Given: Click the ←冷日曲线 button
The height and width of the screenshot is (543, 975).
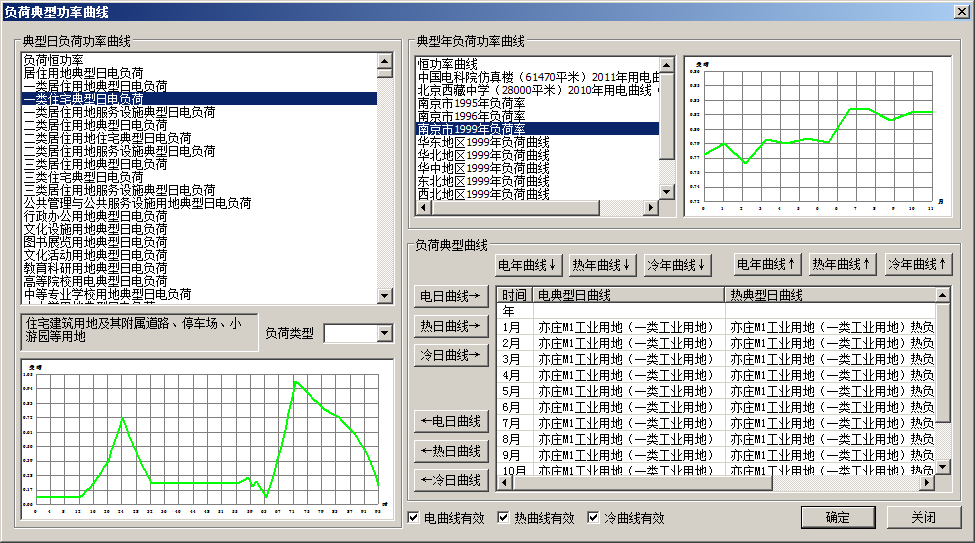Looking at the screenshot, I should tap(450, 481).
